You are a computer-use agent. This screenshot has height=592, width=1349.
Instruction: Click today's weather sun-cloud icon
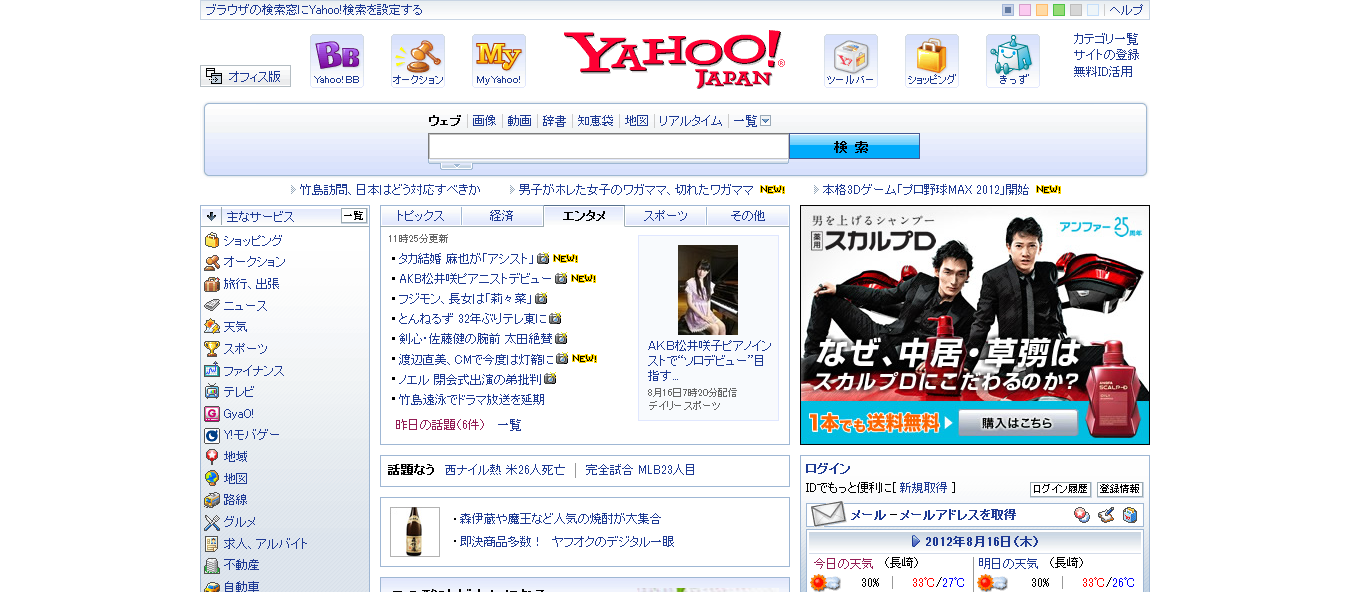tap(825, 583)
